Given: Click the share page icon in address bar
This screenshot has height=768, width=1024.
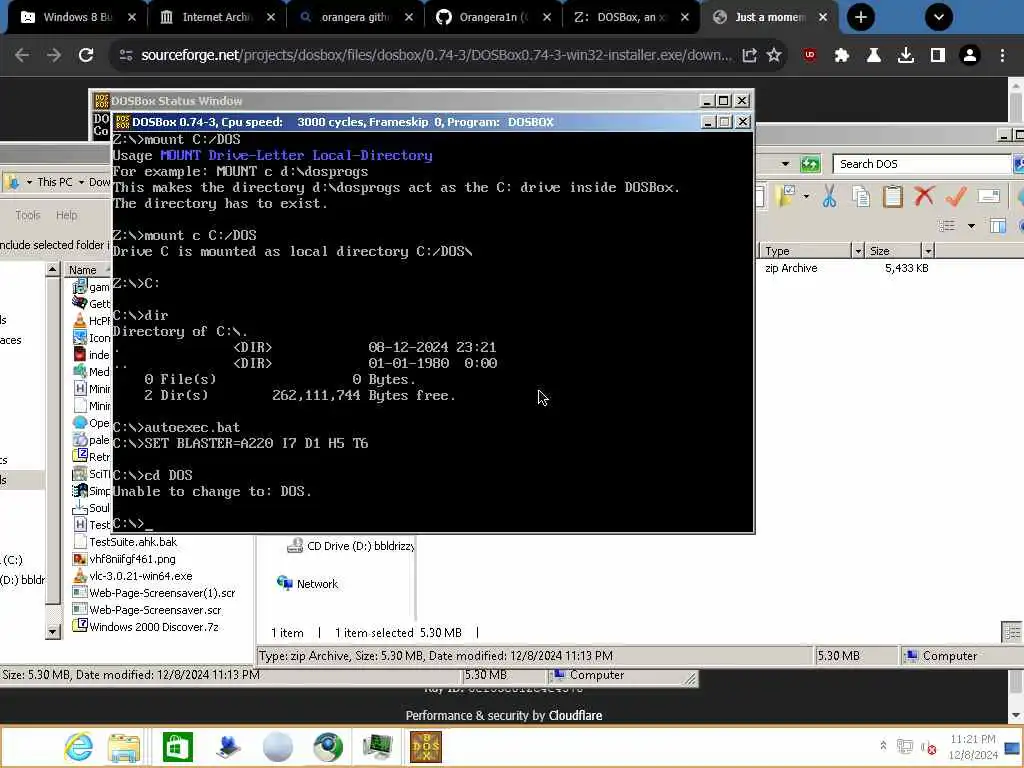Looking at the screenshot, I should (750, 56).
